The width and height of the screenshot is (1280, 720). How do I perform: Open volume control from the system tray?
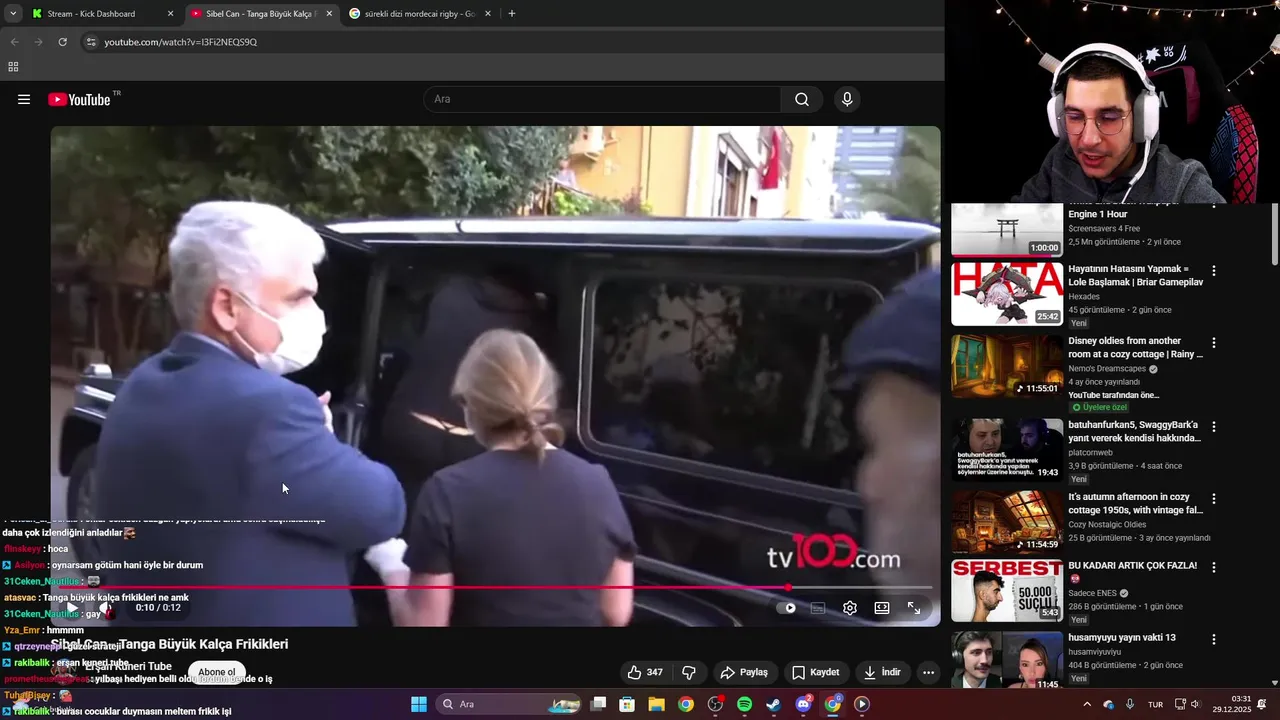1195,704
